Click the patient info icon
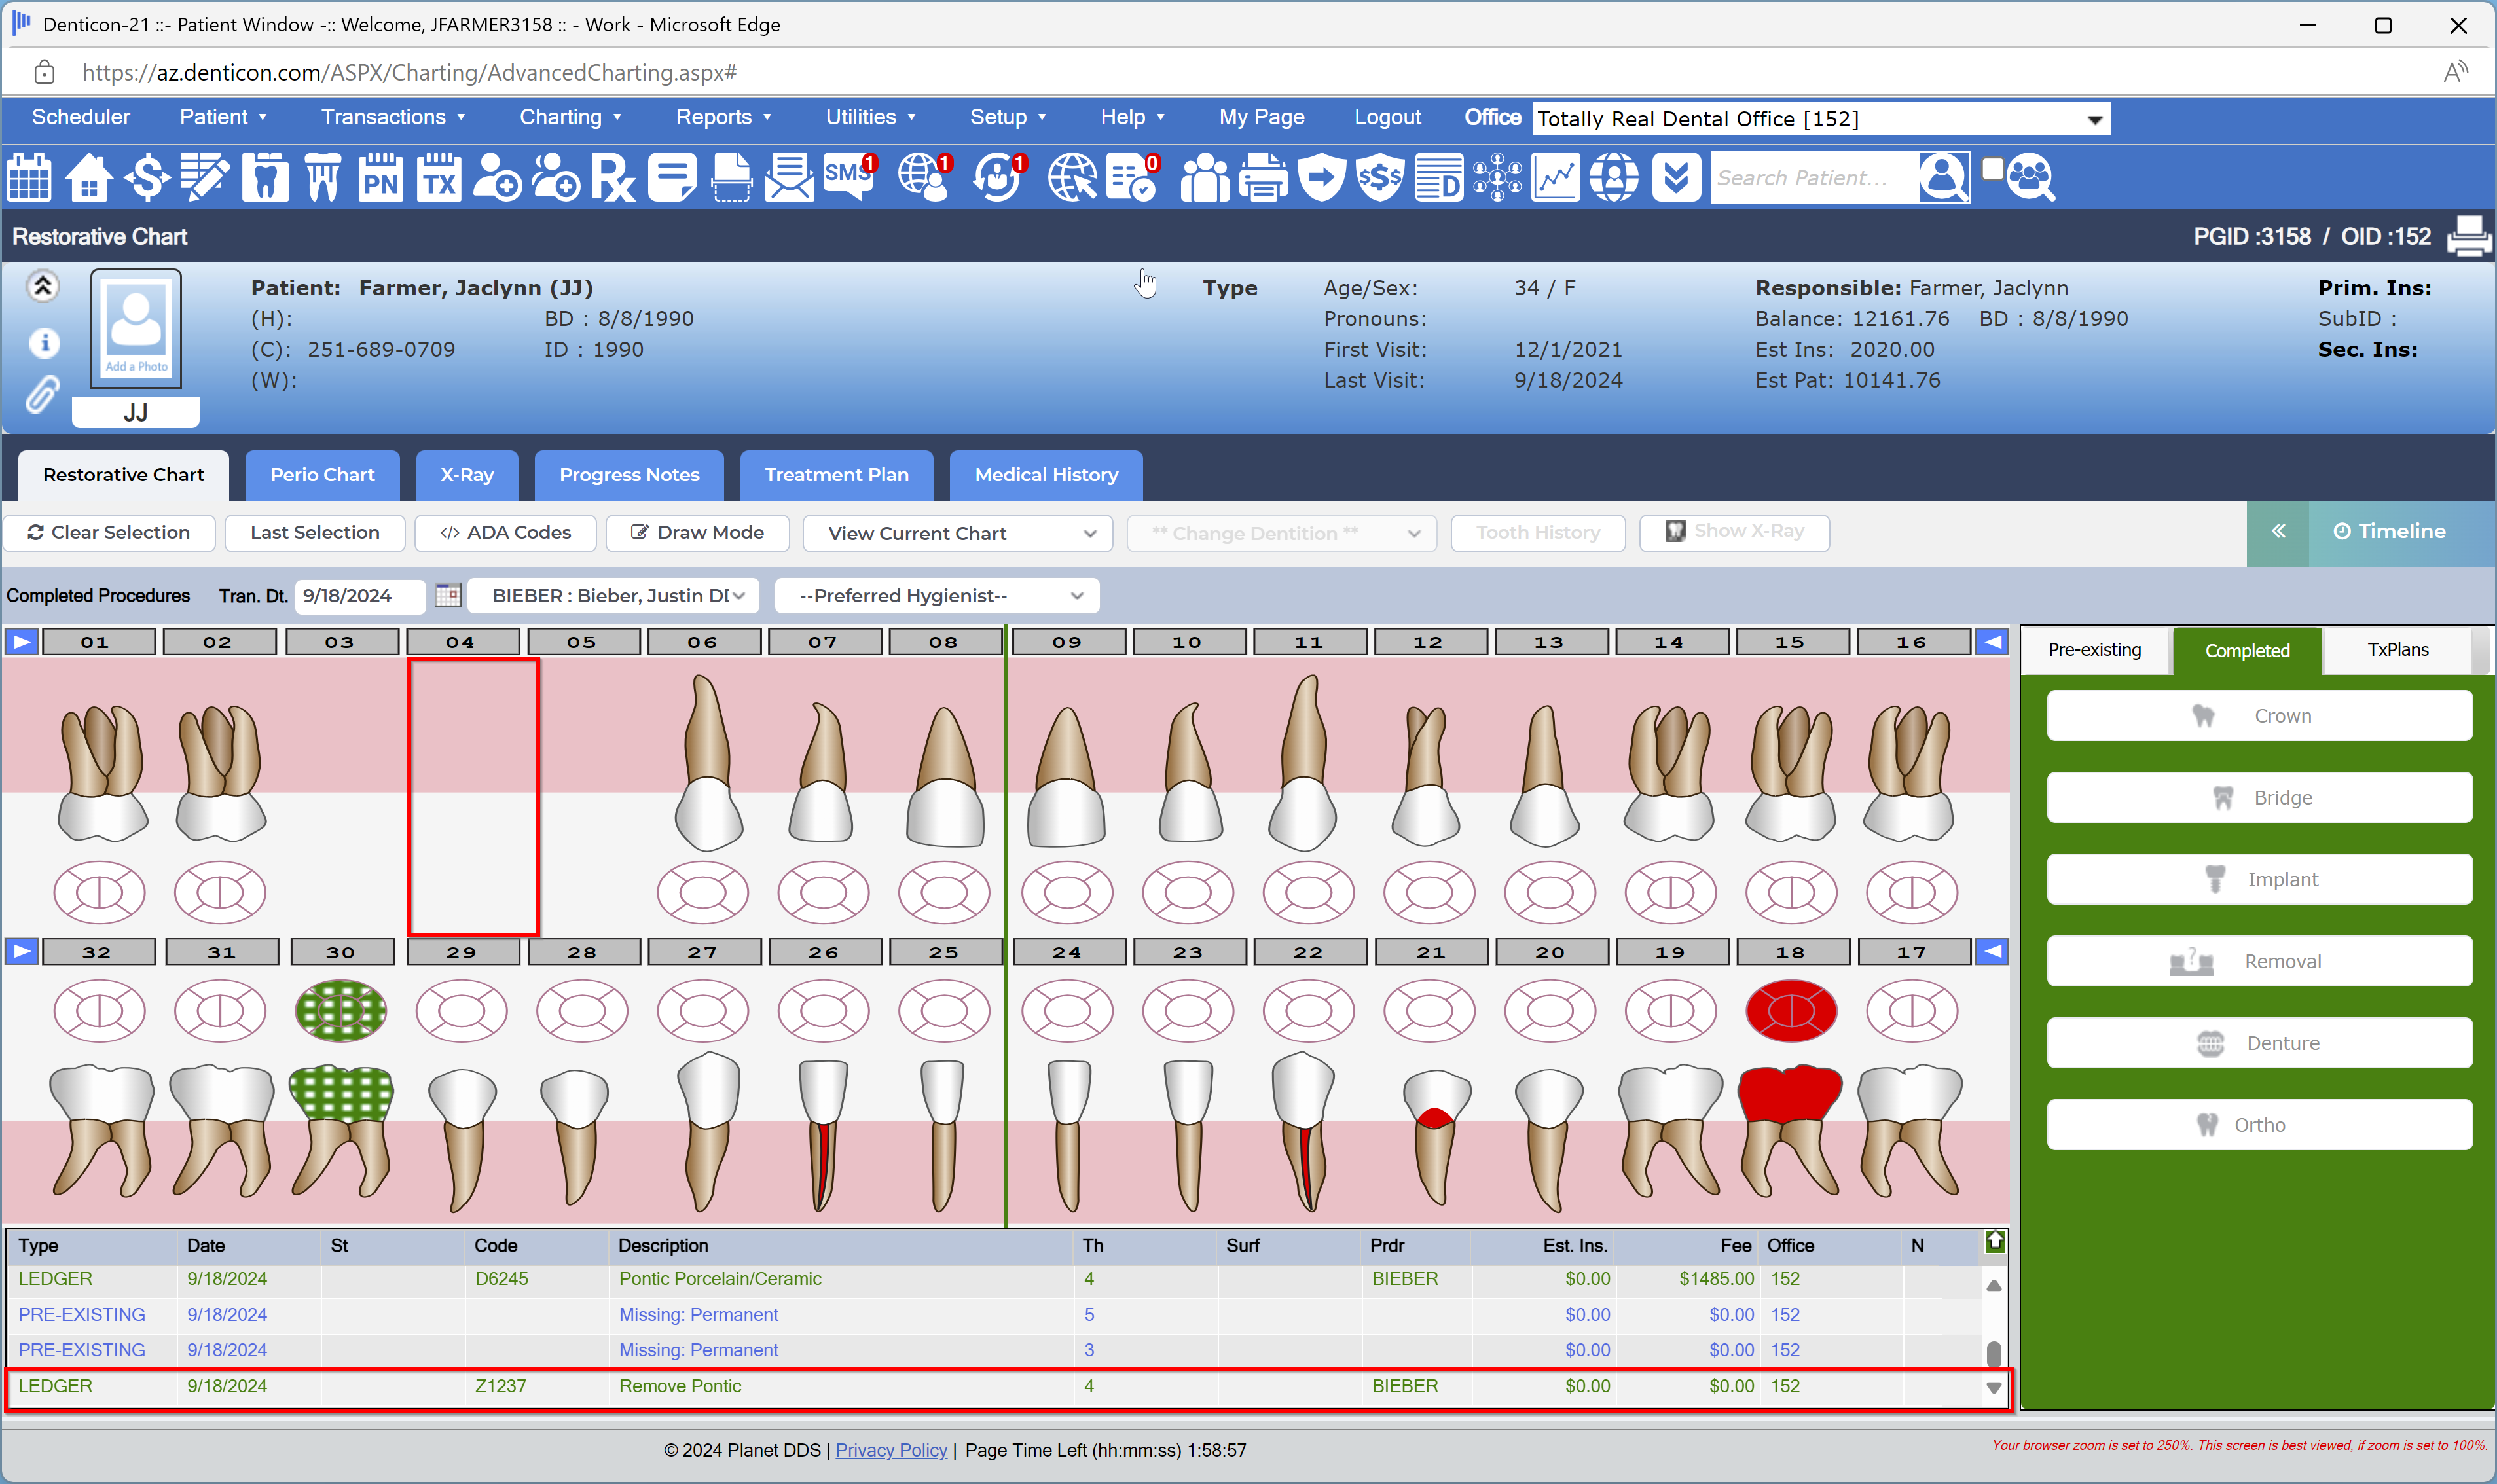The width and height of the screenshot is (2497, 1484). 44,343
